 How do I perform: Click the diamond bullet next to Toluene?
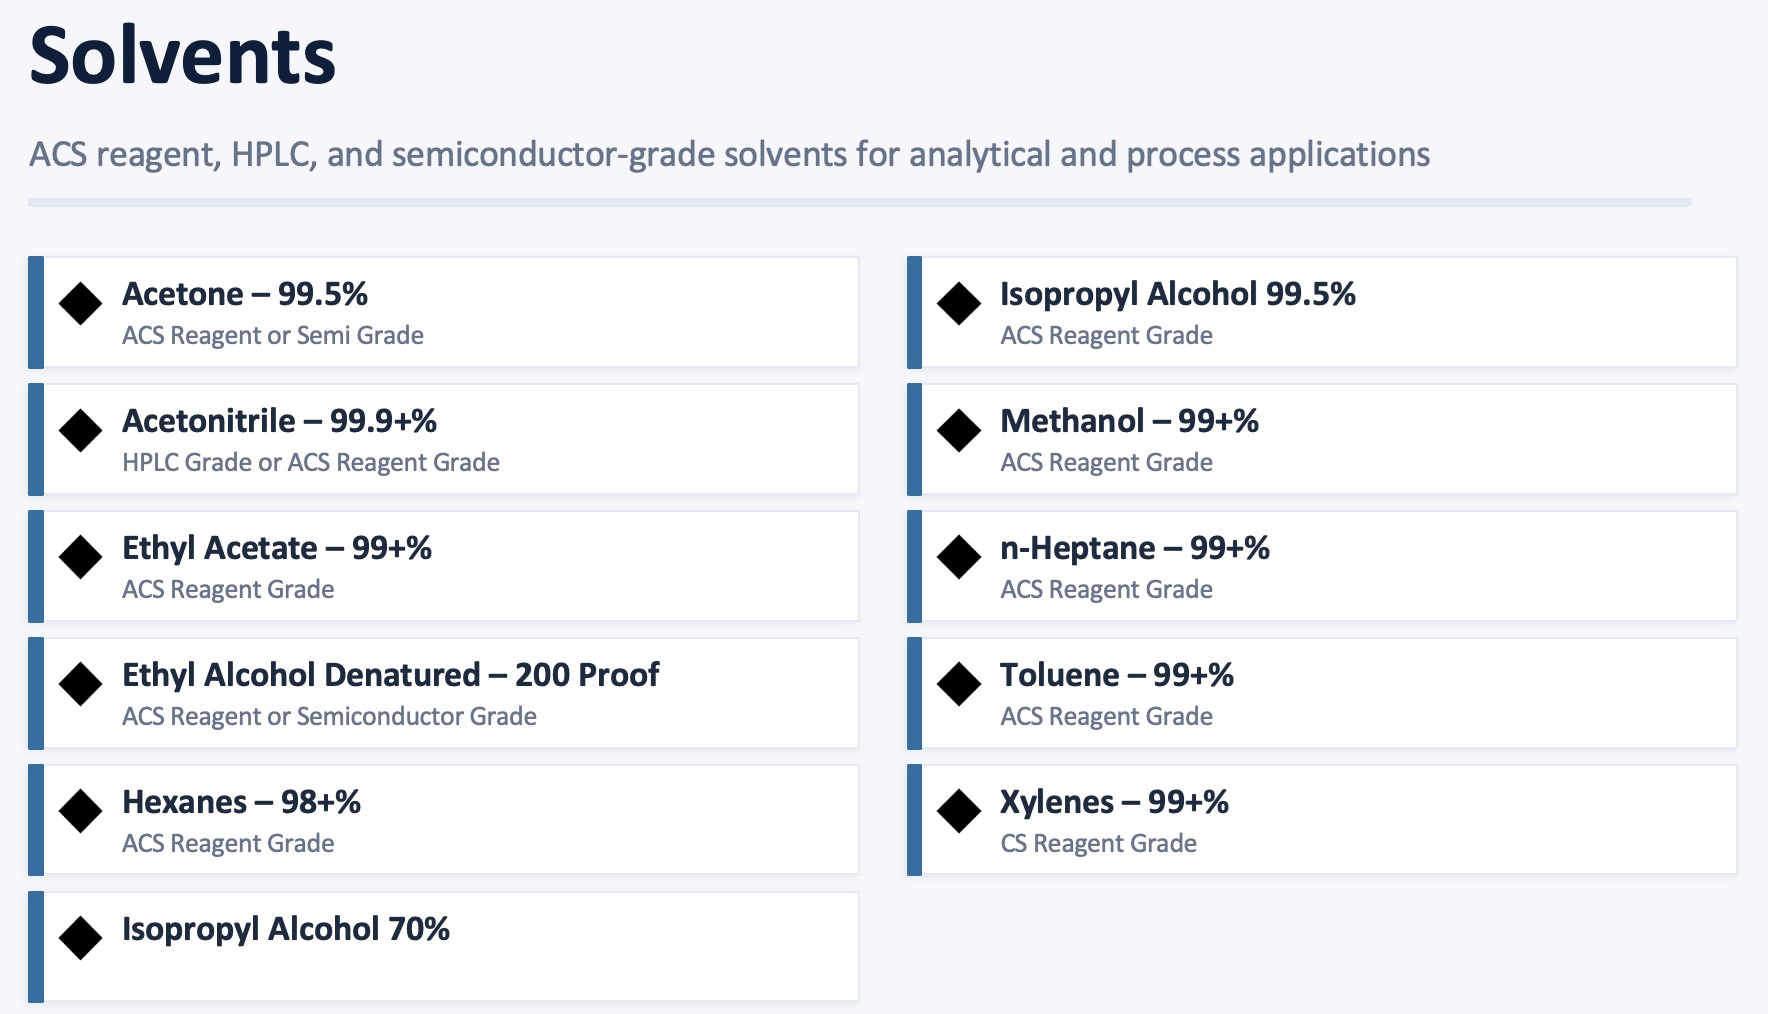[959, 684]
